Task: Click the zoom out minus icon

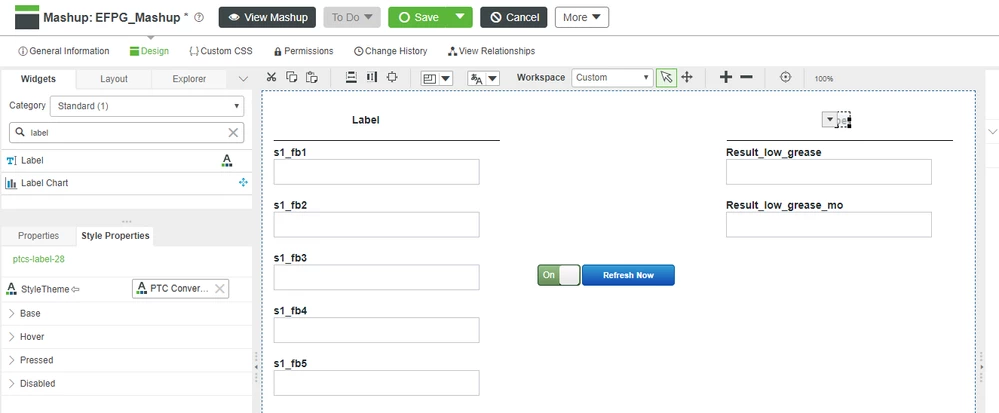Action: pos(746,77)
